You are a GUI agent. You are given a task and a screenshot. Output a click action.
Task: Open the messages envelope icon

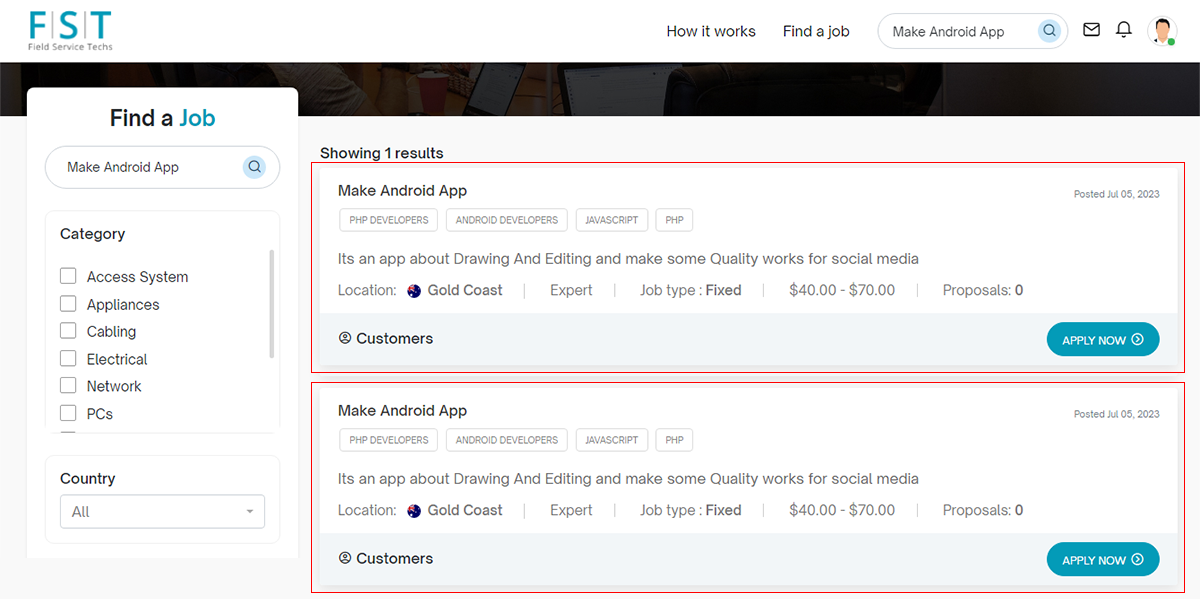(1092, 30)
